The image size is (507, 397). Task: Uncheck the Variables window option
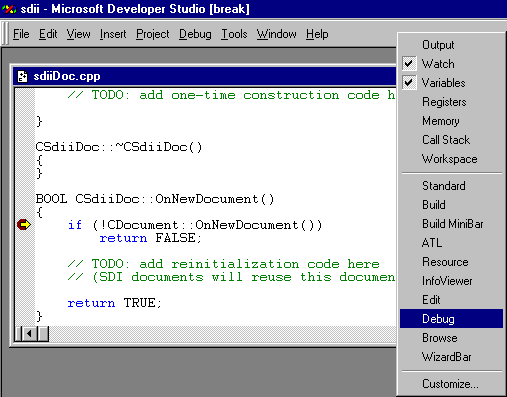coord(451,83)
